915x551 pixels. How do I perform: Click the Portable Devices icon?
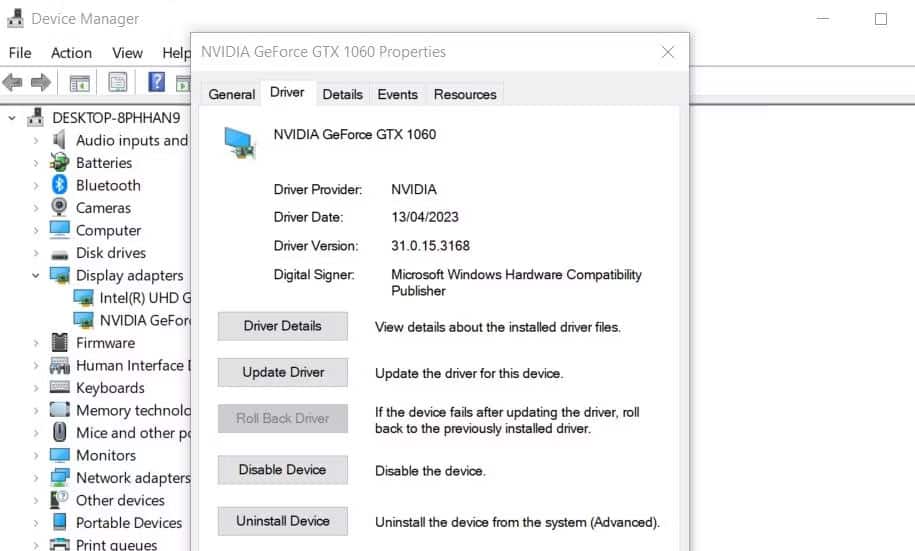click(x=60, y=522)
